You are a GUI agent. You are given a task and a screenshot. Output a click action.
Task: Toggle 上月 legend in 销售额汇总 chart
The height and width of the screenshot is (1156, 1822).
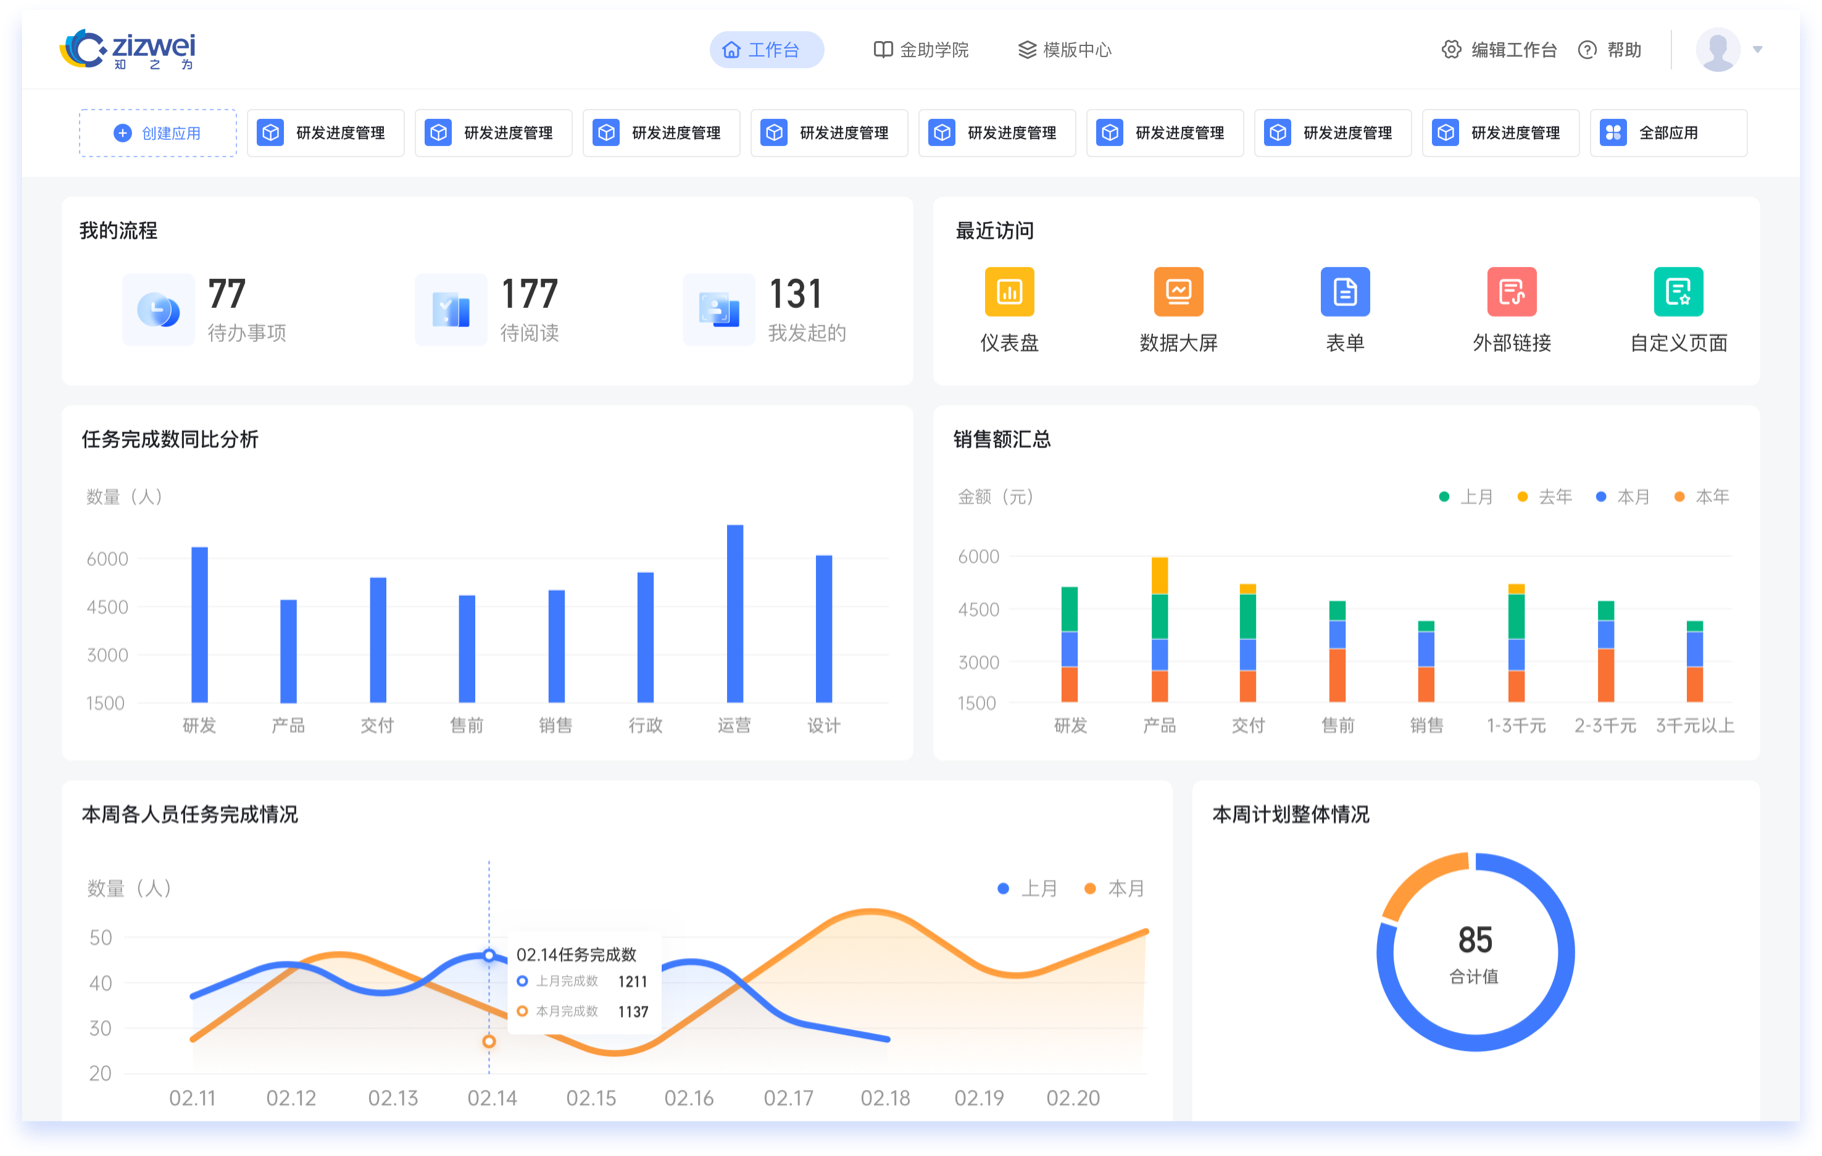[x=1466, y=497]
